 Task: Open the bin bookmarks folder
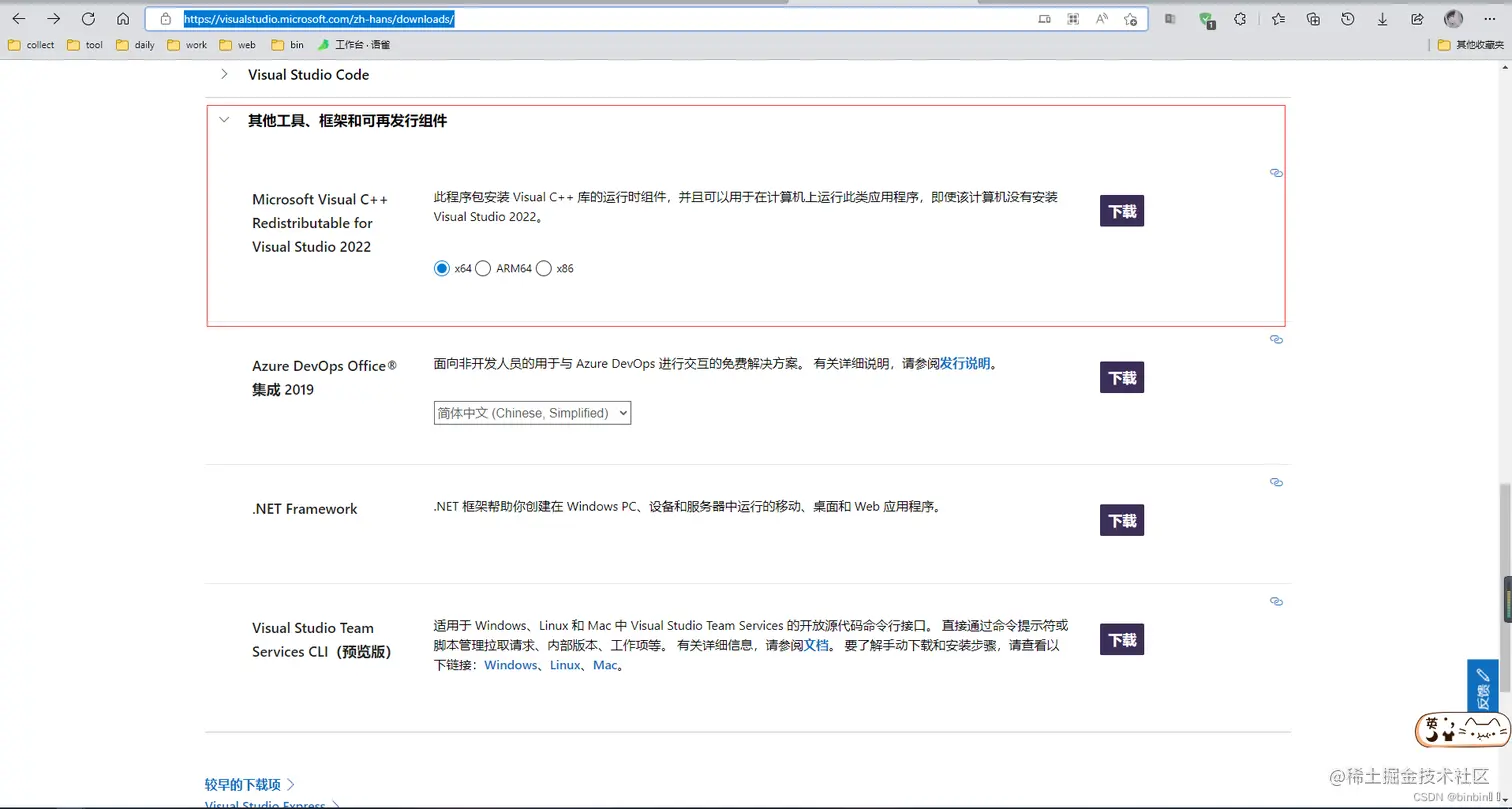tap(287, 45)
